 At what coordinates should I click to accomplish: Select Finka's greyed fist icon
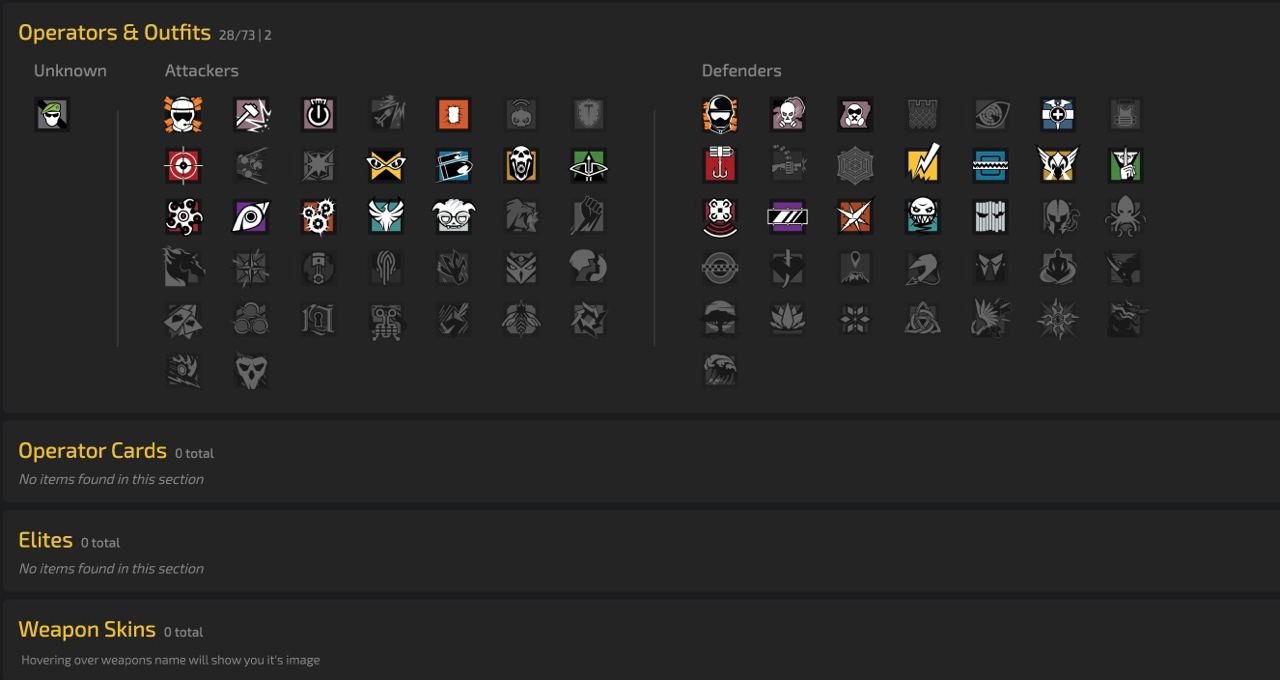click(588, 217)
